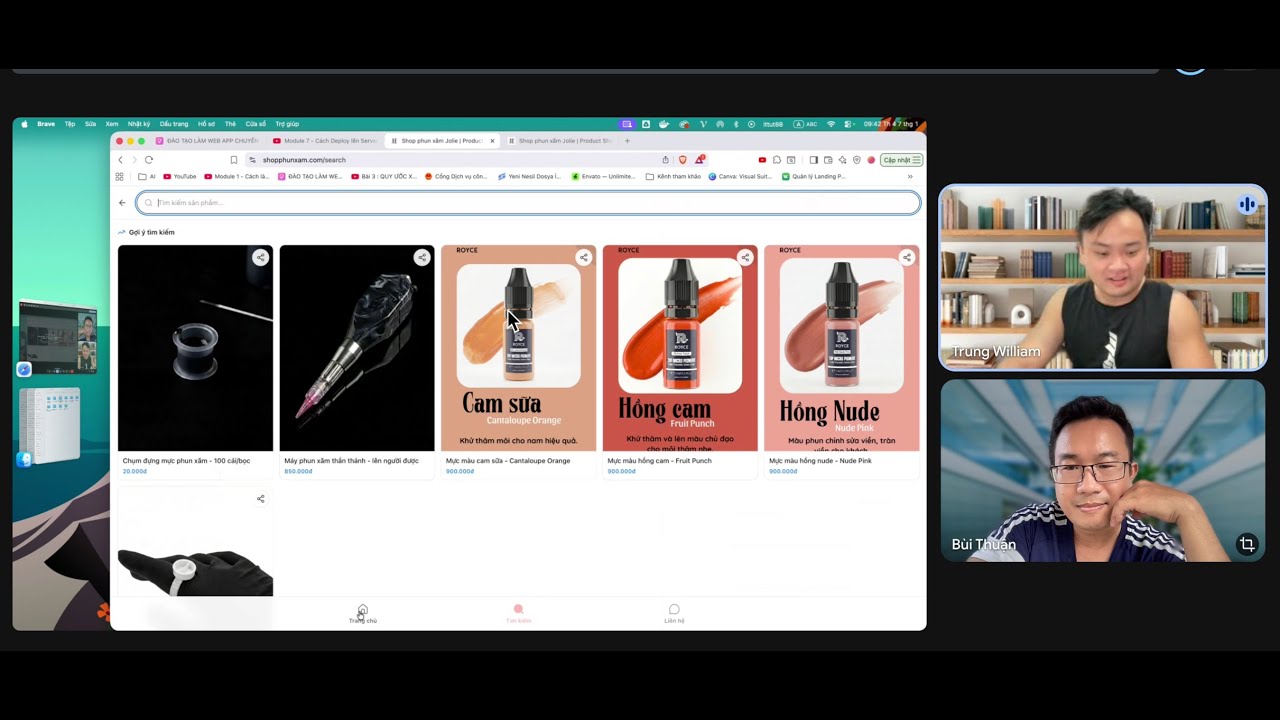Open the Dấu trang menu

[x=174, y=124]
